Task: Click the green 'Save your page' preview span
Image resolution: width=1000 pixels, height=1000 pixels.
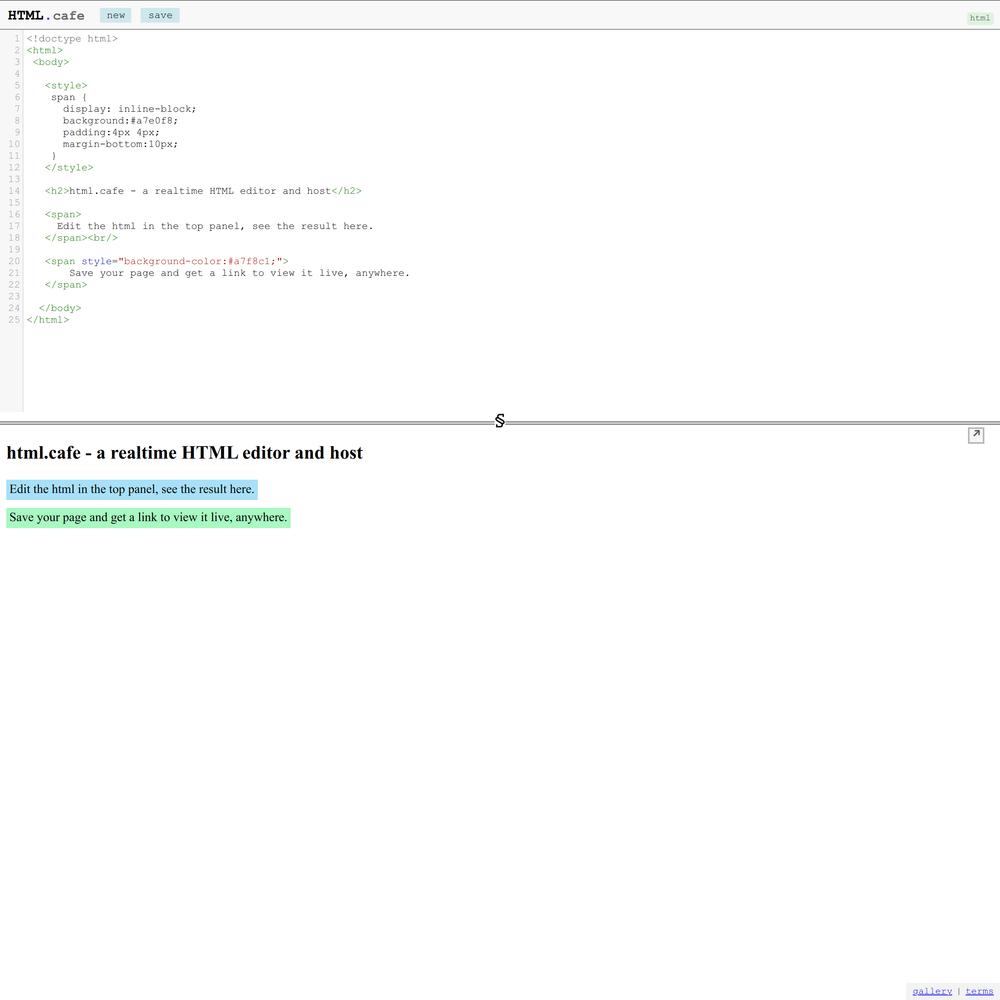Action: click(149, 518)
